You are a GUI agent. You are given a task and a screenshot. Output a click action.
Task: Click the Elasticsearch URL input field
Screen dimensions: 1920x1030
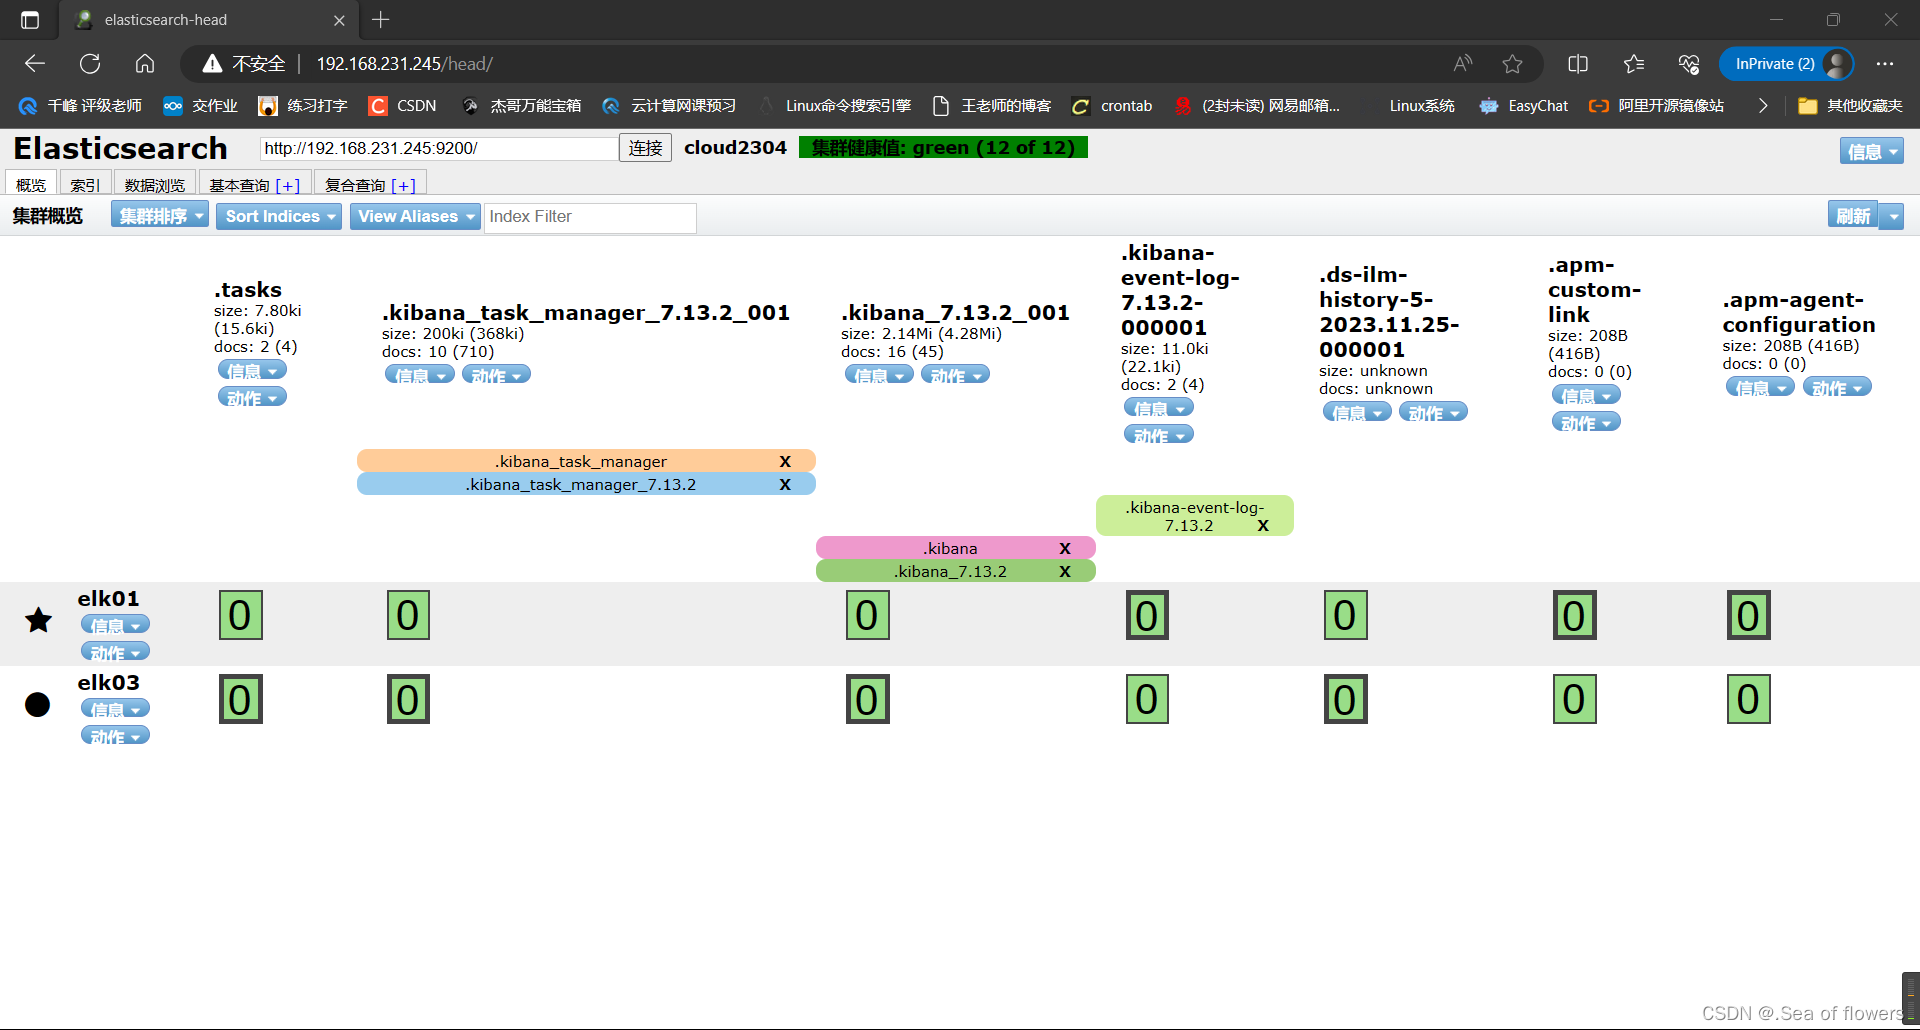(x=439, y=148)
